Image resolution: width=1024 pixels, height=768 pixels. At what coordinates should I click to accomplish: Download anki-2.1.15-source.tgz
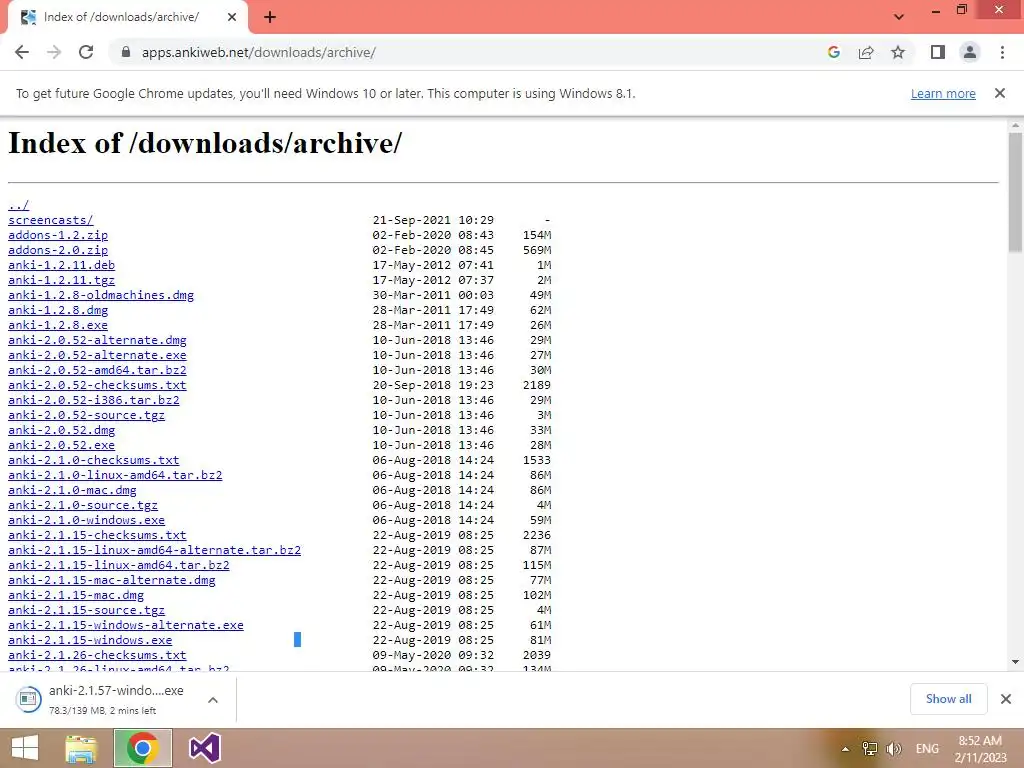(86, 611)
